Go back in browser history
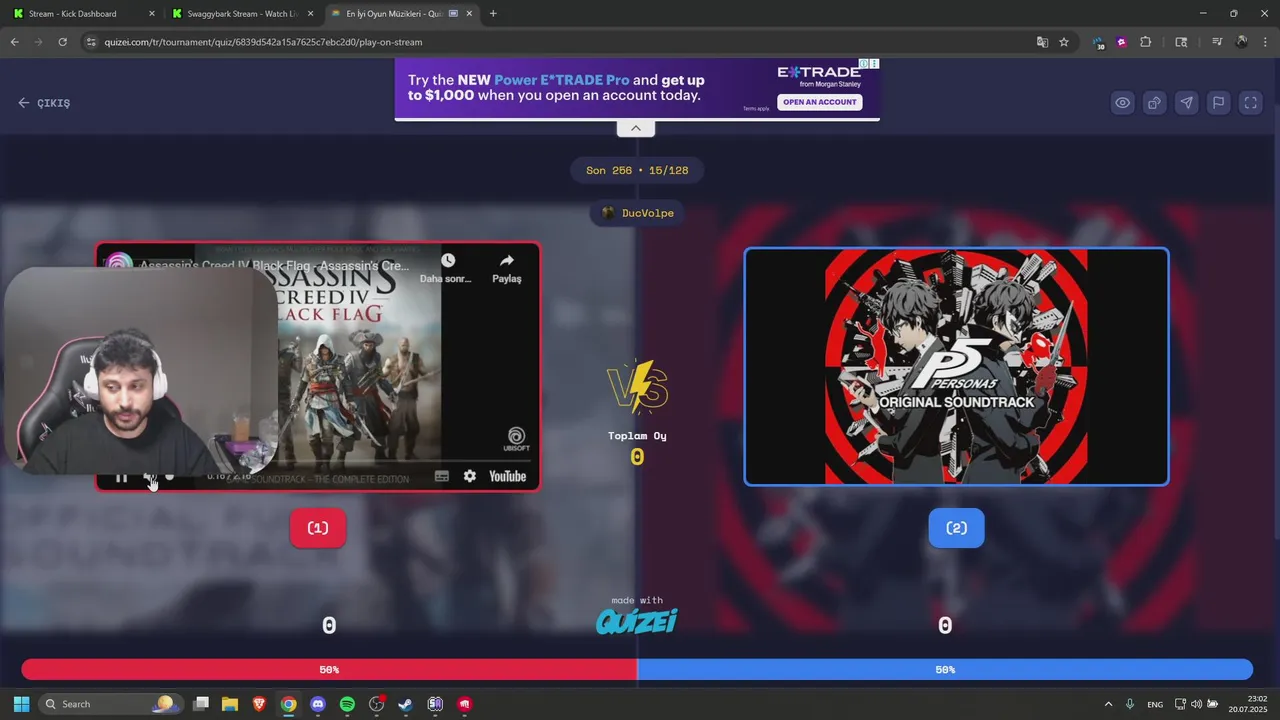Screen dimensions: 1280x720 (14, 42)
